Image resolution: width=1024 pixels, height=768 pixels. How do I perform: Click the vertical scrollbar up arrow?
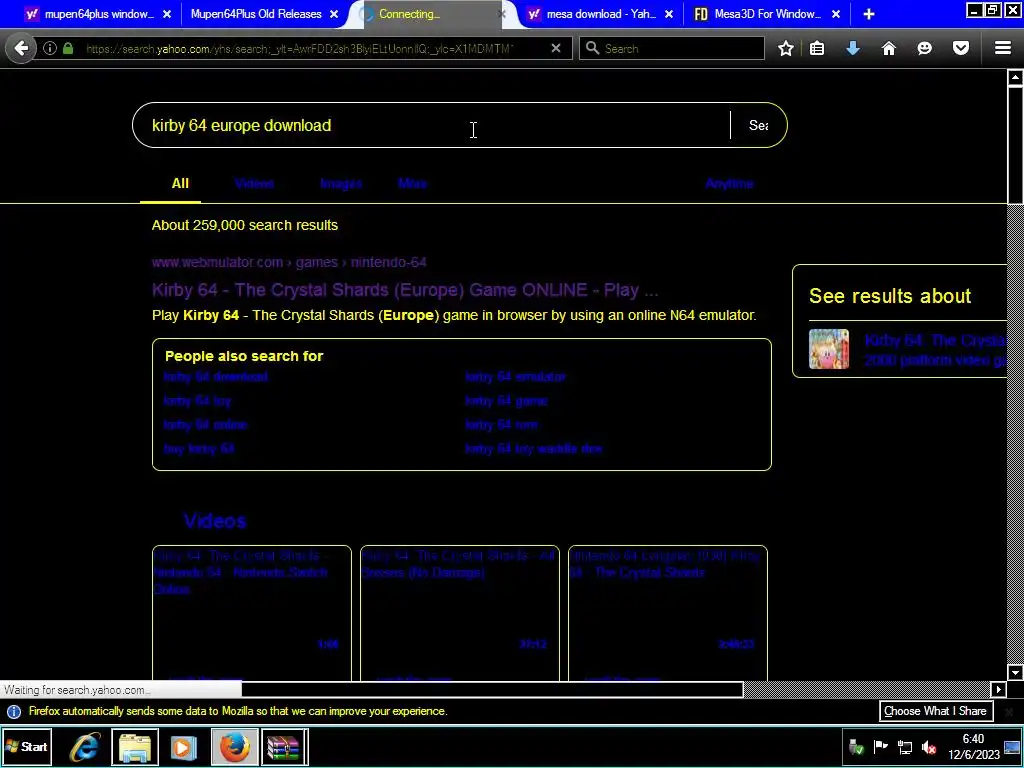[1015, 78]
